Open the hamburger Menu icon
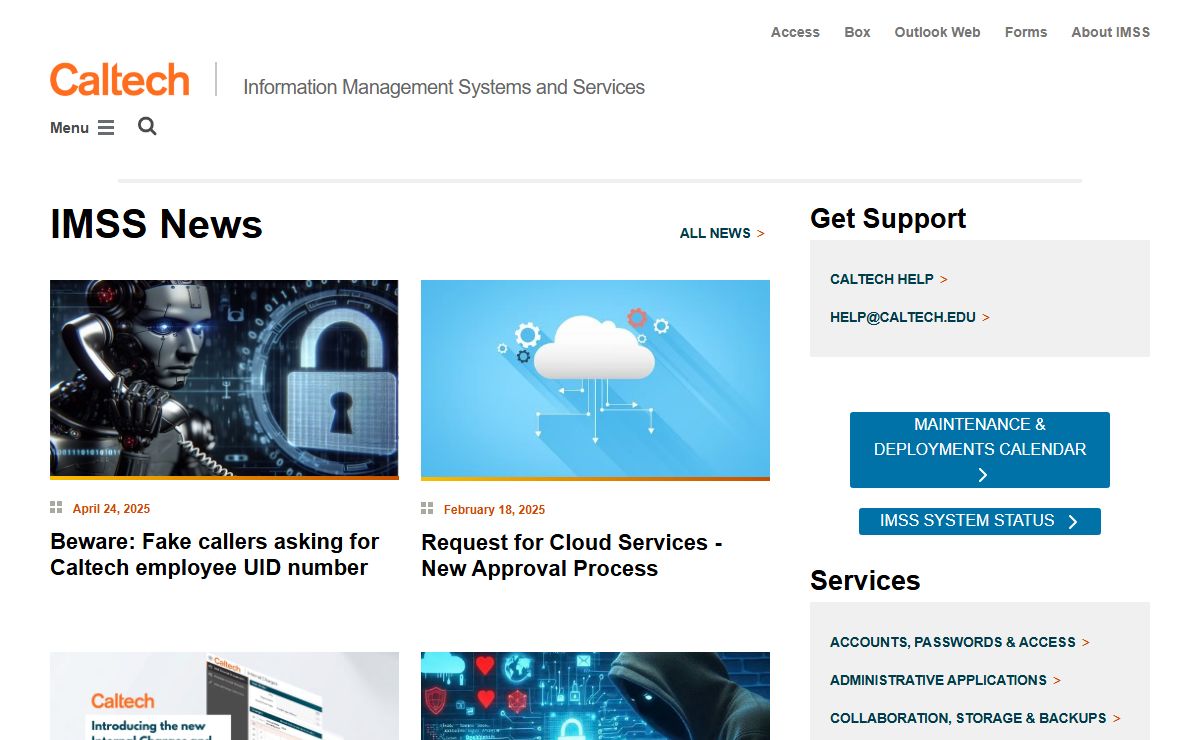 point(105,128)
